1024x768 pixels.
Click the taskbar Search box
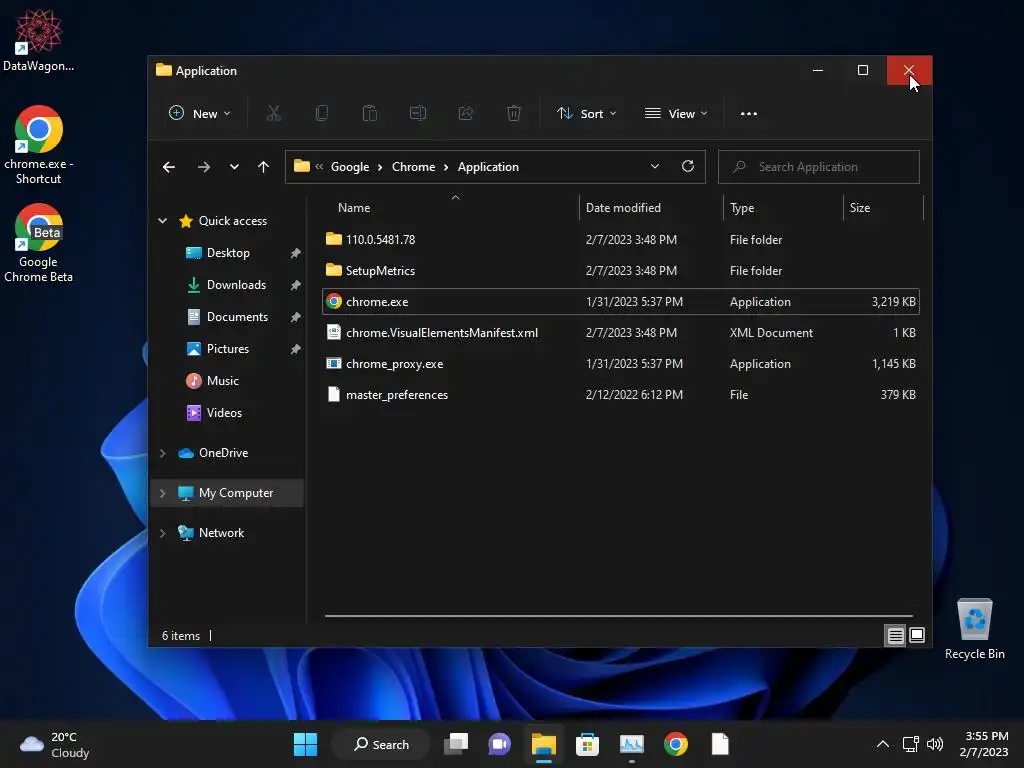click(x=381, y=744)
